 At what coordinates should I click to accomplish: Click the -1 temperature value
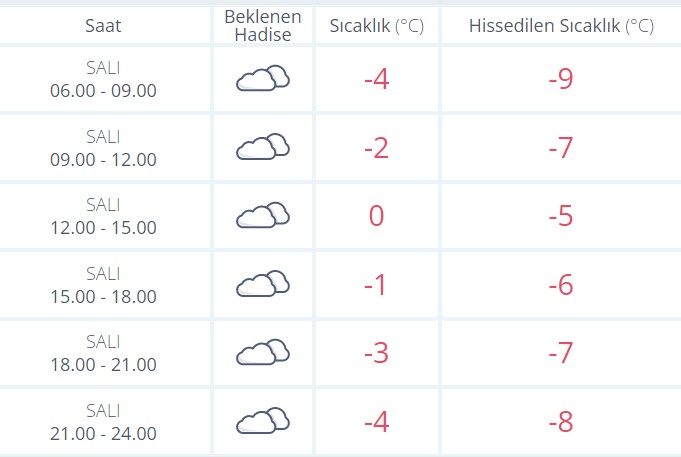click(x=375, y=285)
